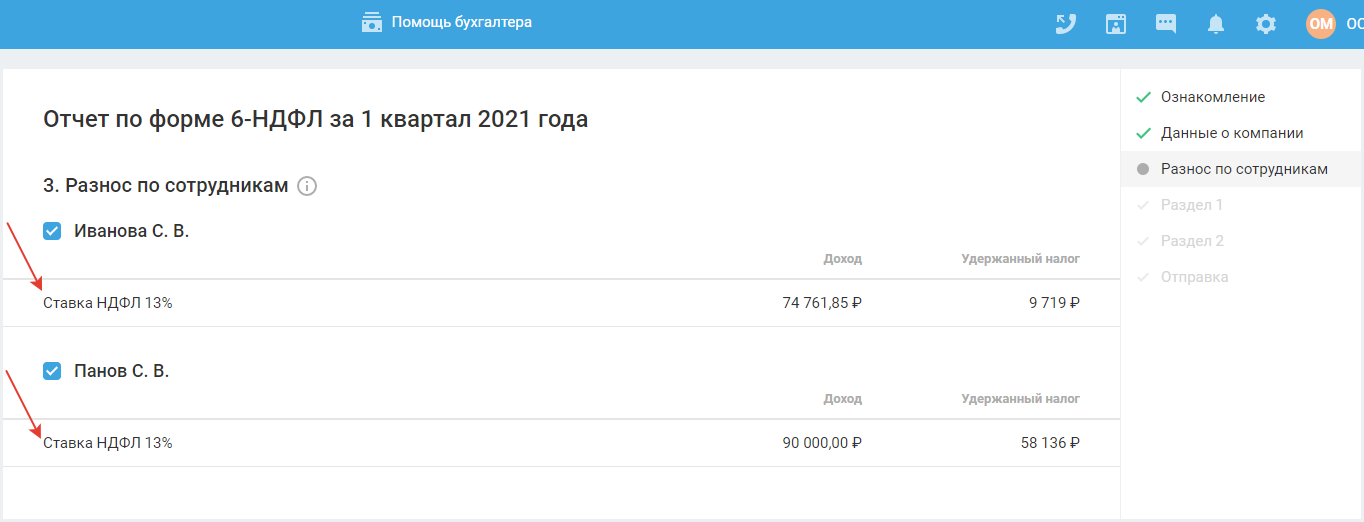1364x522 pixels.
Task: Click the info icon beside section title
Action: coord(307,186)
